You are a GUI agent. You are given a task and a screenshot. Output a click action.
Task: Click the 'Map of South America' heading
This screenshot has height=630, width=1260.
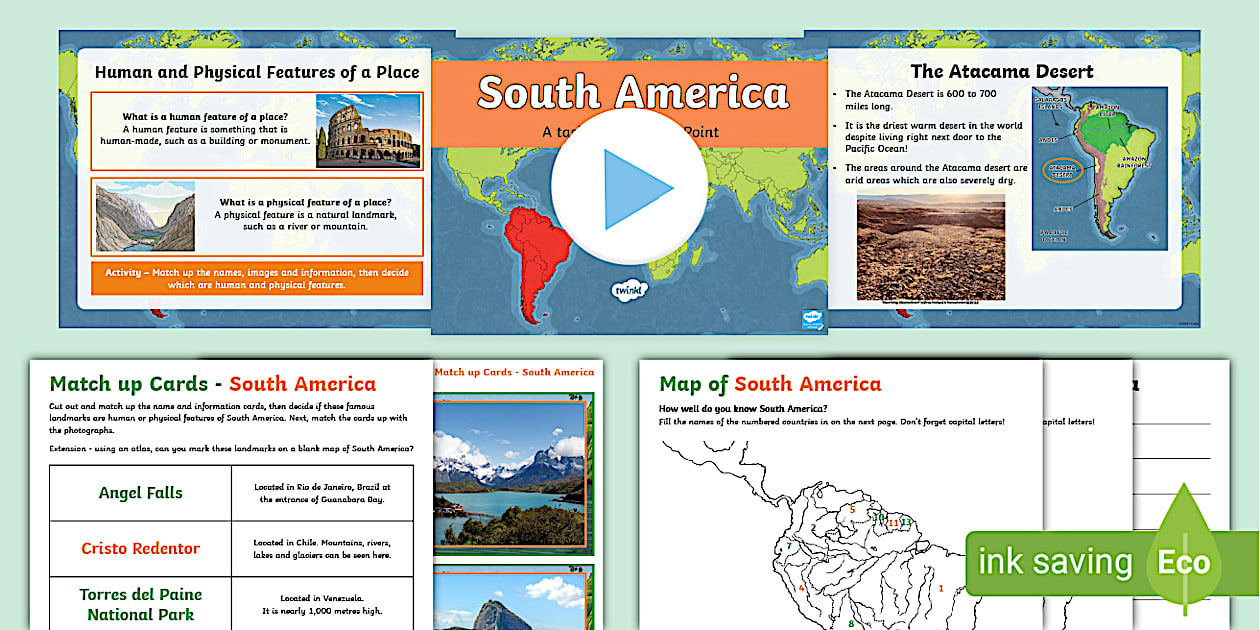click(770, 384)
